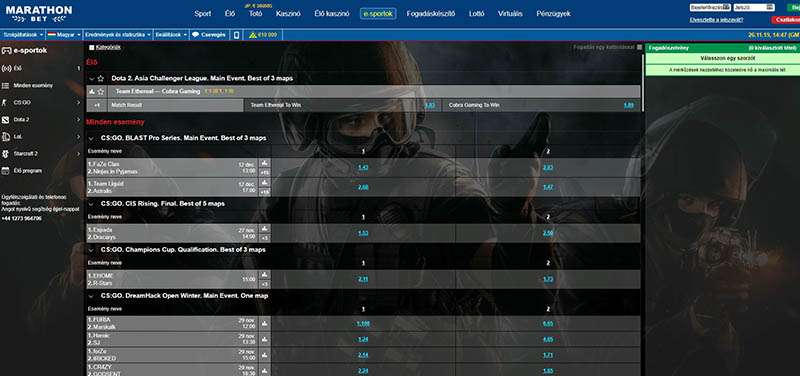Screen dimensions: 800x376
Task: Open Élő program calendar icon
Action: point(5,171)
